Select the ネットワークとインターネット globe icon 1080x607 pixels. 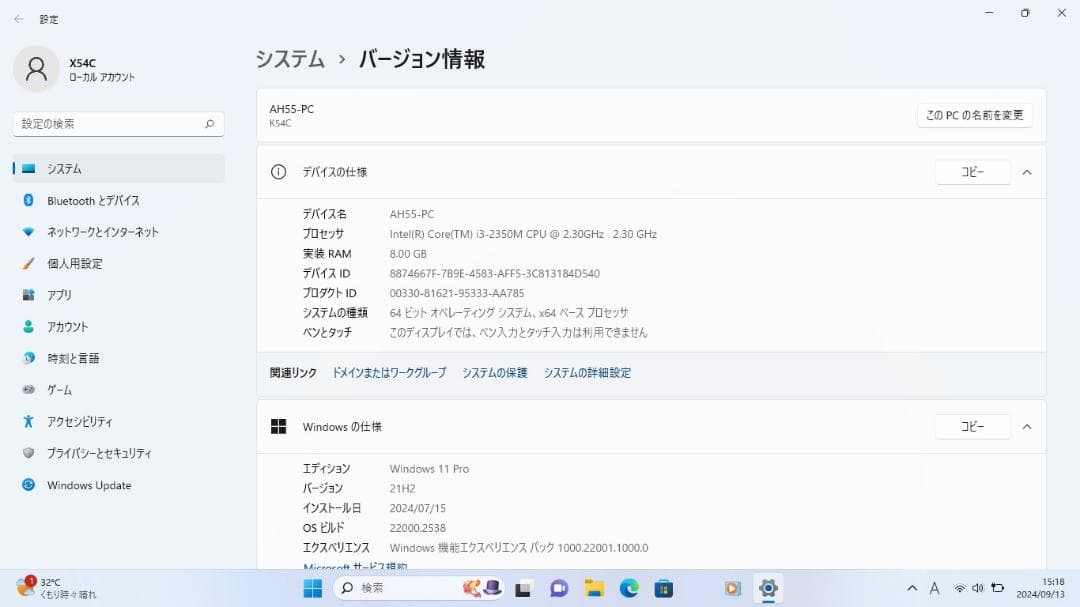(x=30, y=231)
